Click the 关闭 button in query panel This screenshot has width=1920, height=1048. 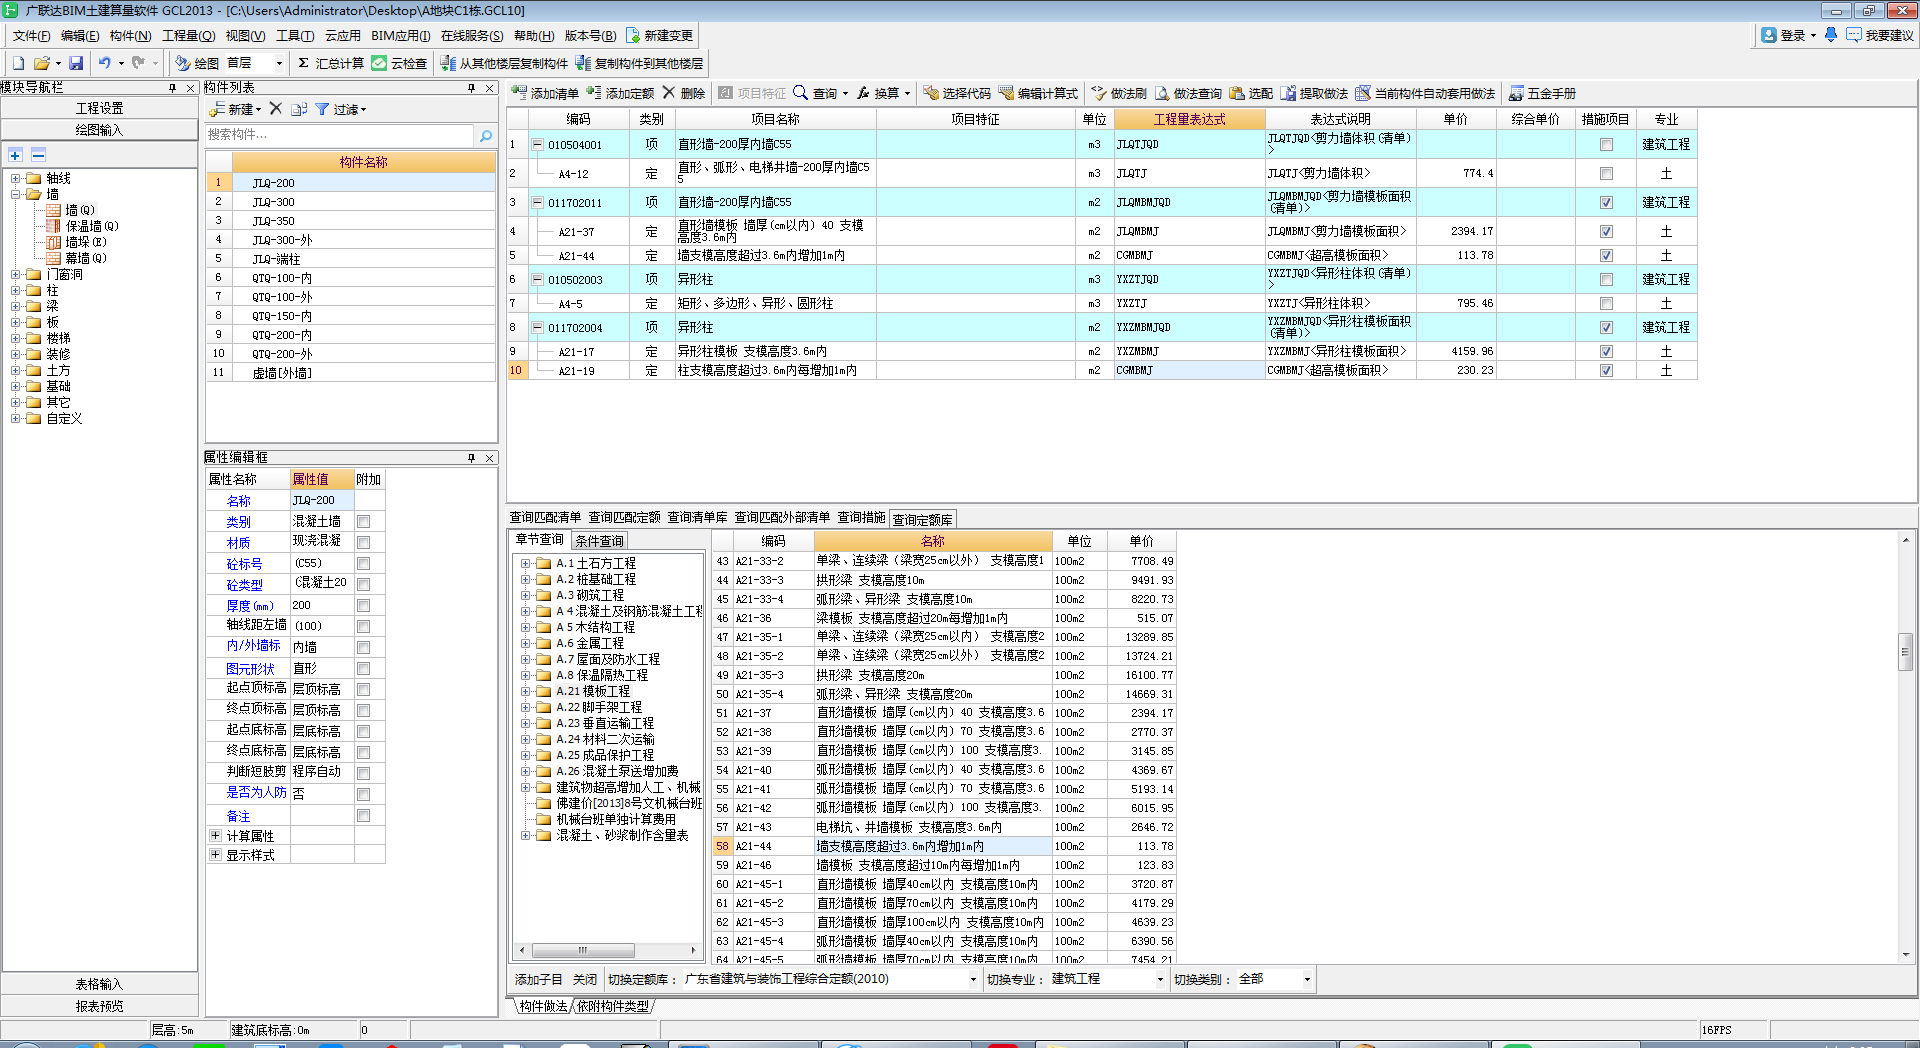pos(585,979)
